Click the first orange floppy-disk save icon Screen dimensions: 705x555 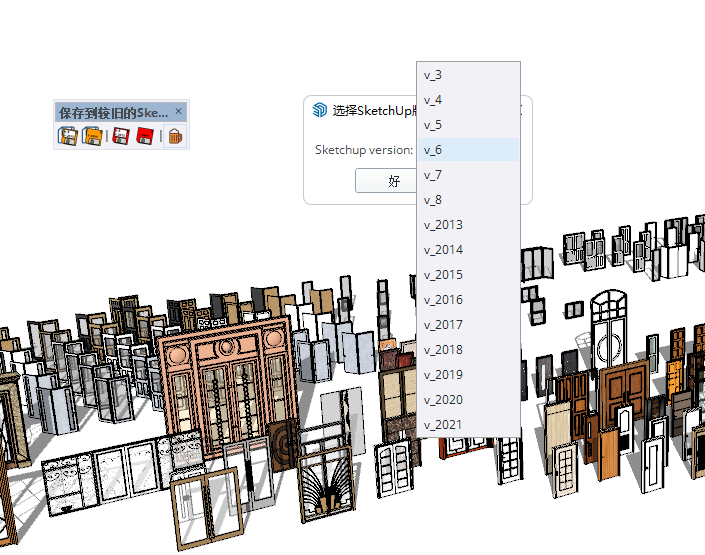tap(68, 137)
